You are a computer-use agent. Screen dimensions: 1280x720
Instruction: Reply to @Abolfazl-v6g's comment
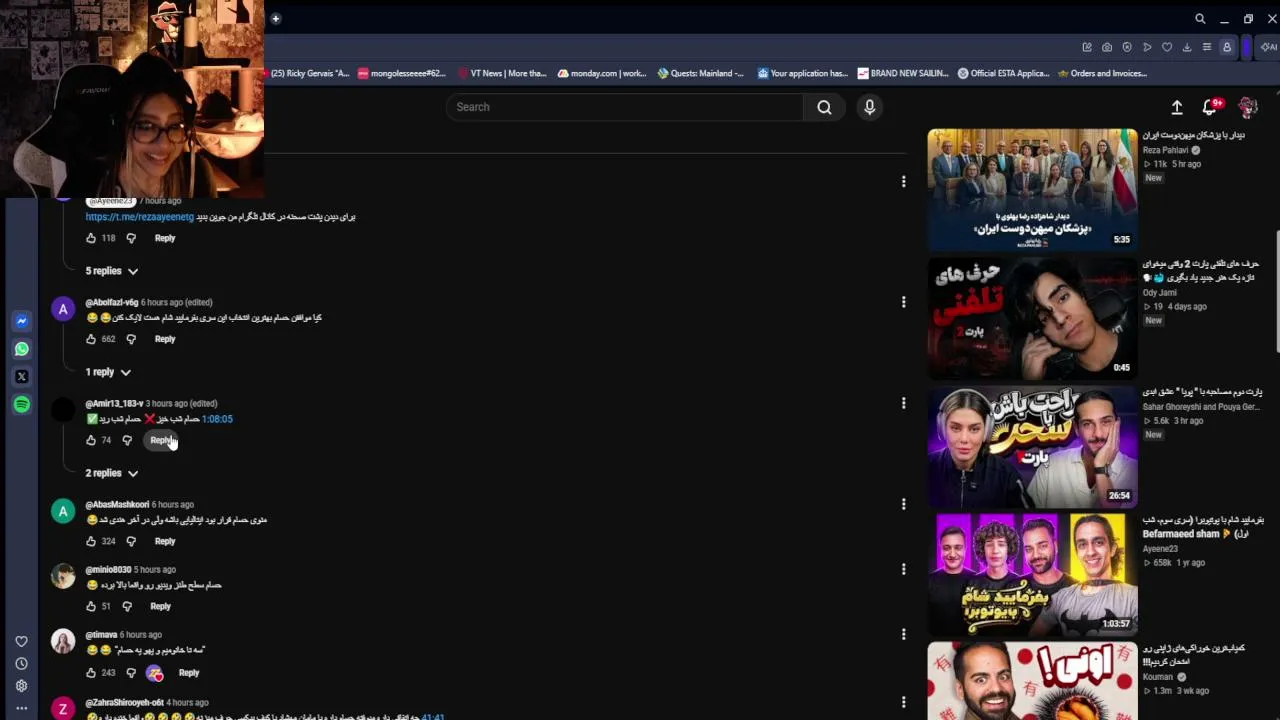165,339
